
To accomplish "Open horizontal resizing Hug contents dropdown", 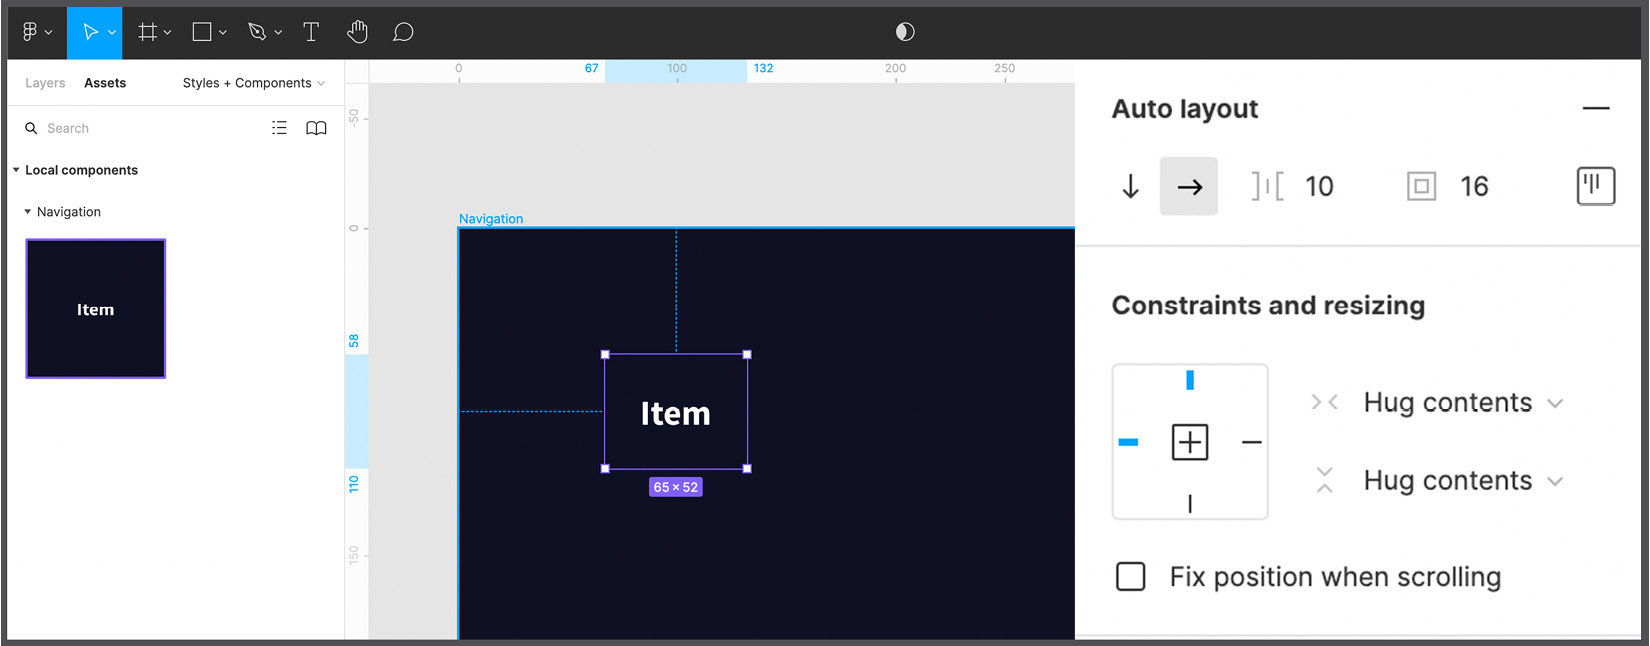I will coord(1463,403).
